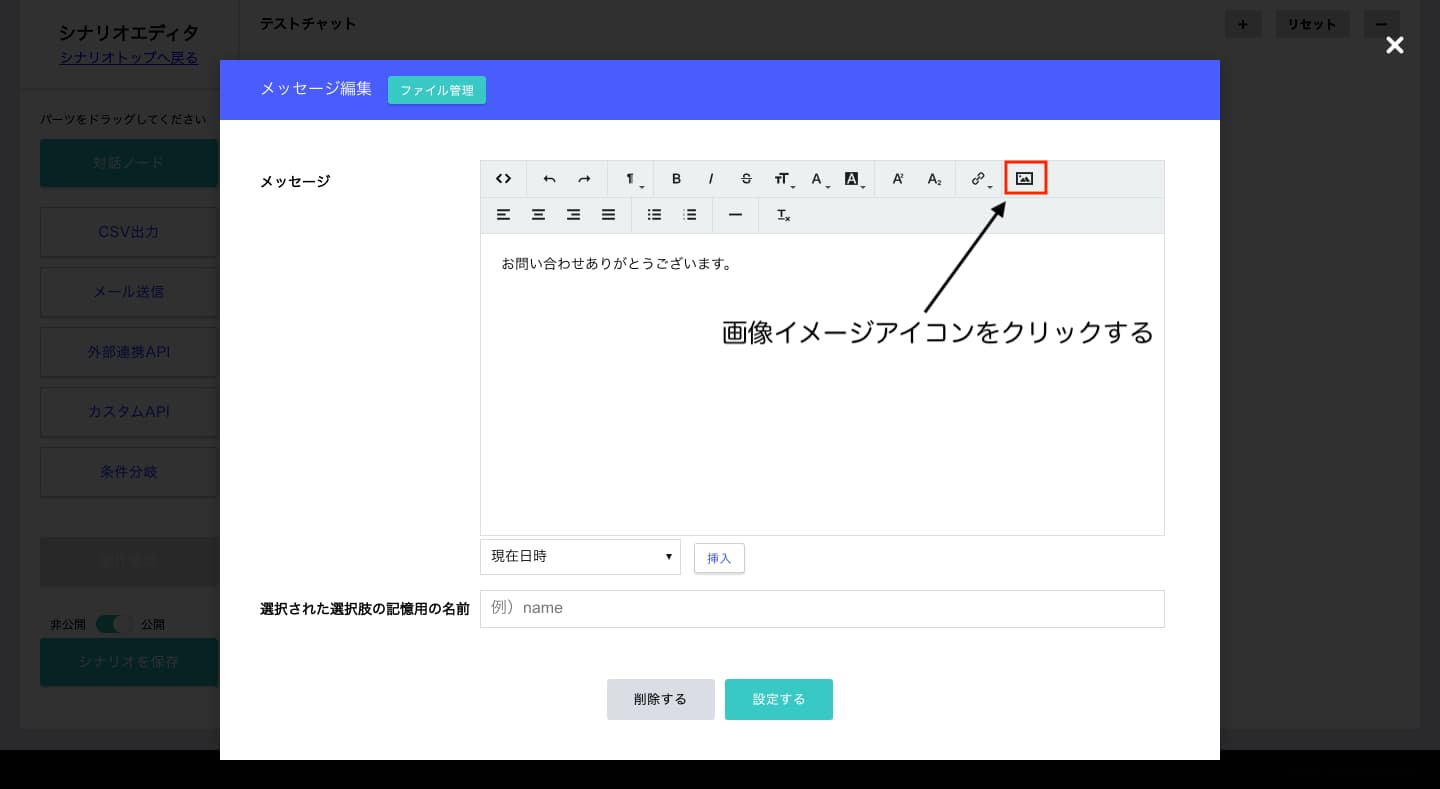Viewport: 1440px width, 789px height.
Task: Open the HTML source code view
Action: point(504,179)
